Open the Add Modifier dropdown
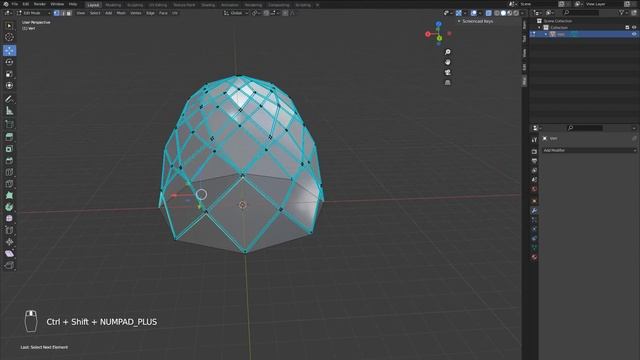This screenshot has width=640, height=360. (589, 150)
